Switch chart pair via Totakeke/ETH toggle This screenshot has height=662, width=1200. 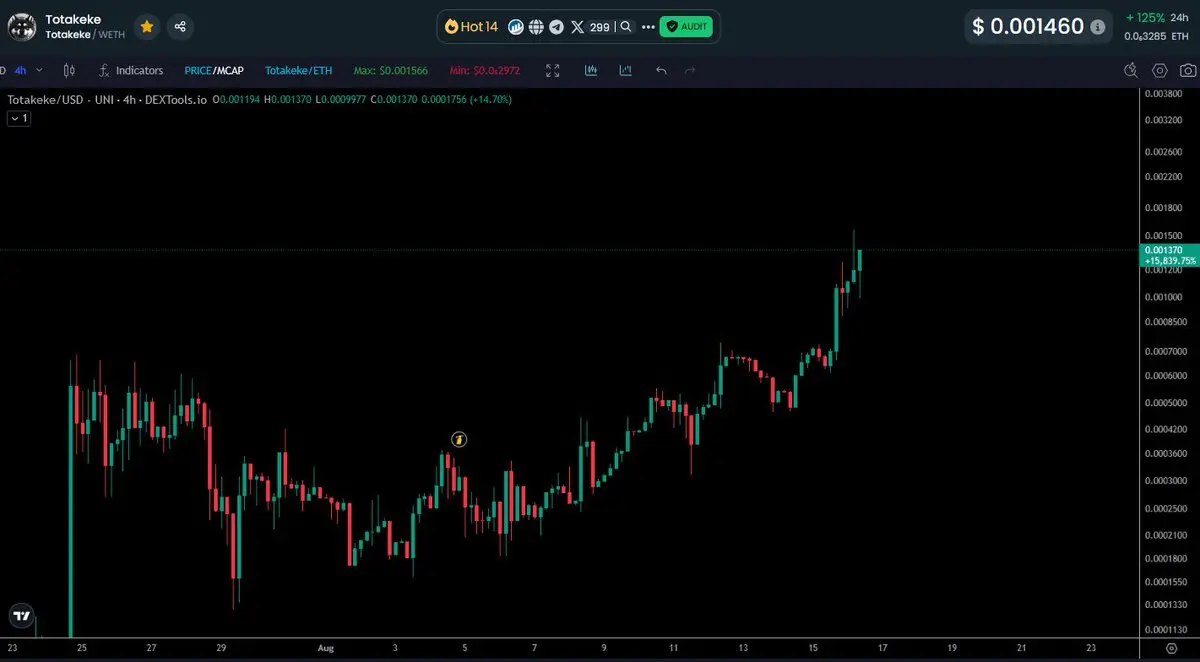tap(299, 71)
